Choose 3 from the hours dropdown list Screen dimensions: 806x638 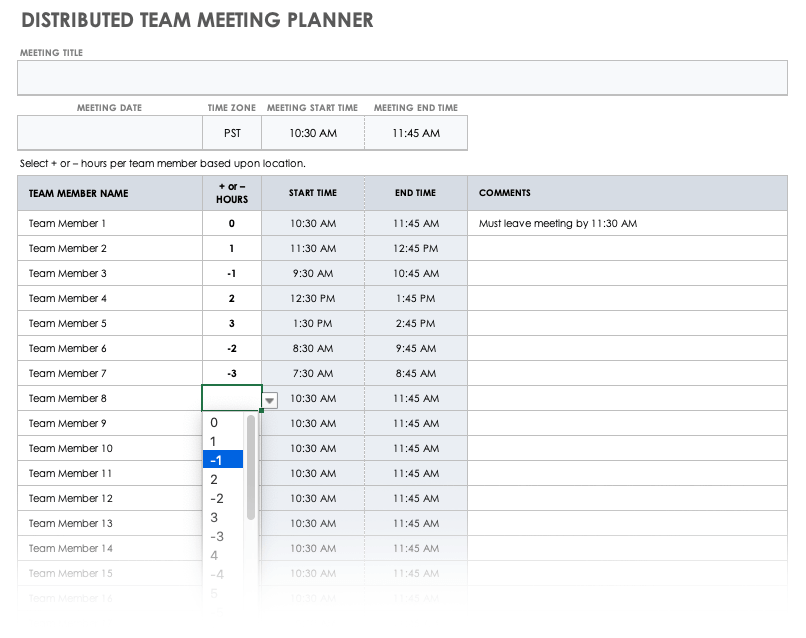(222, 517)
